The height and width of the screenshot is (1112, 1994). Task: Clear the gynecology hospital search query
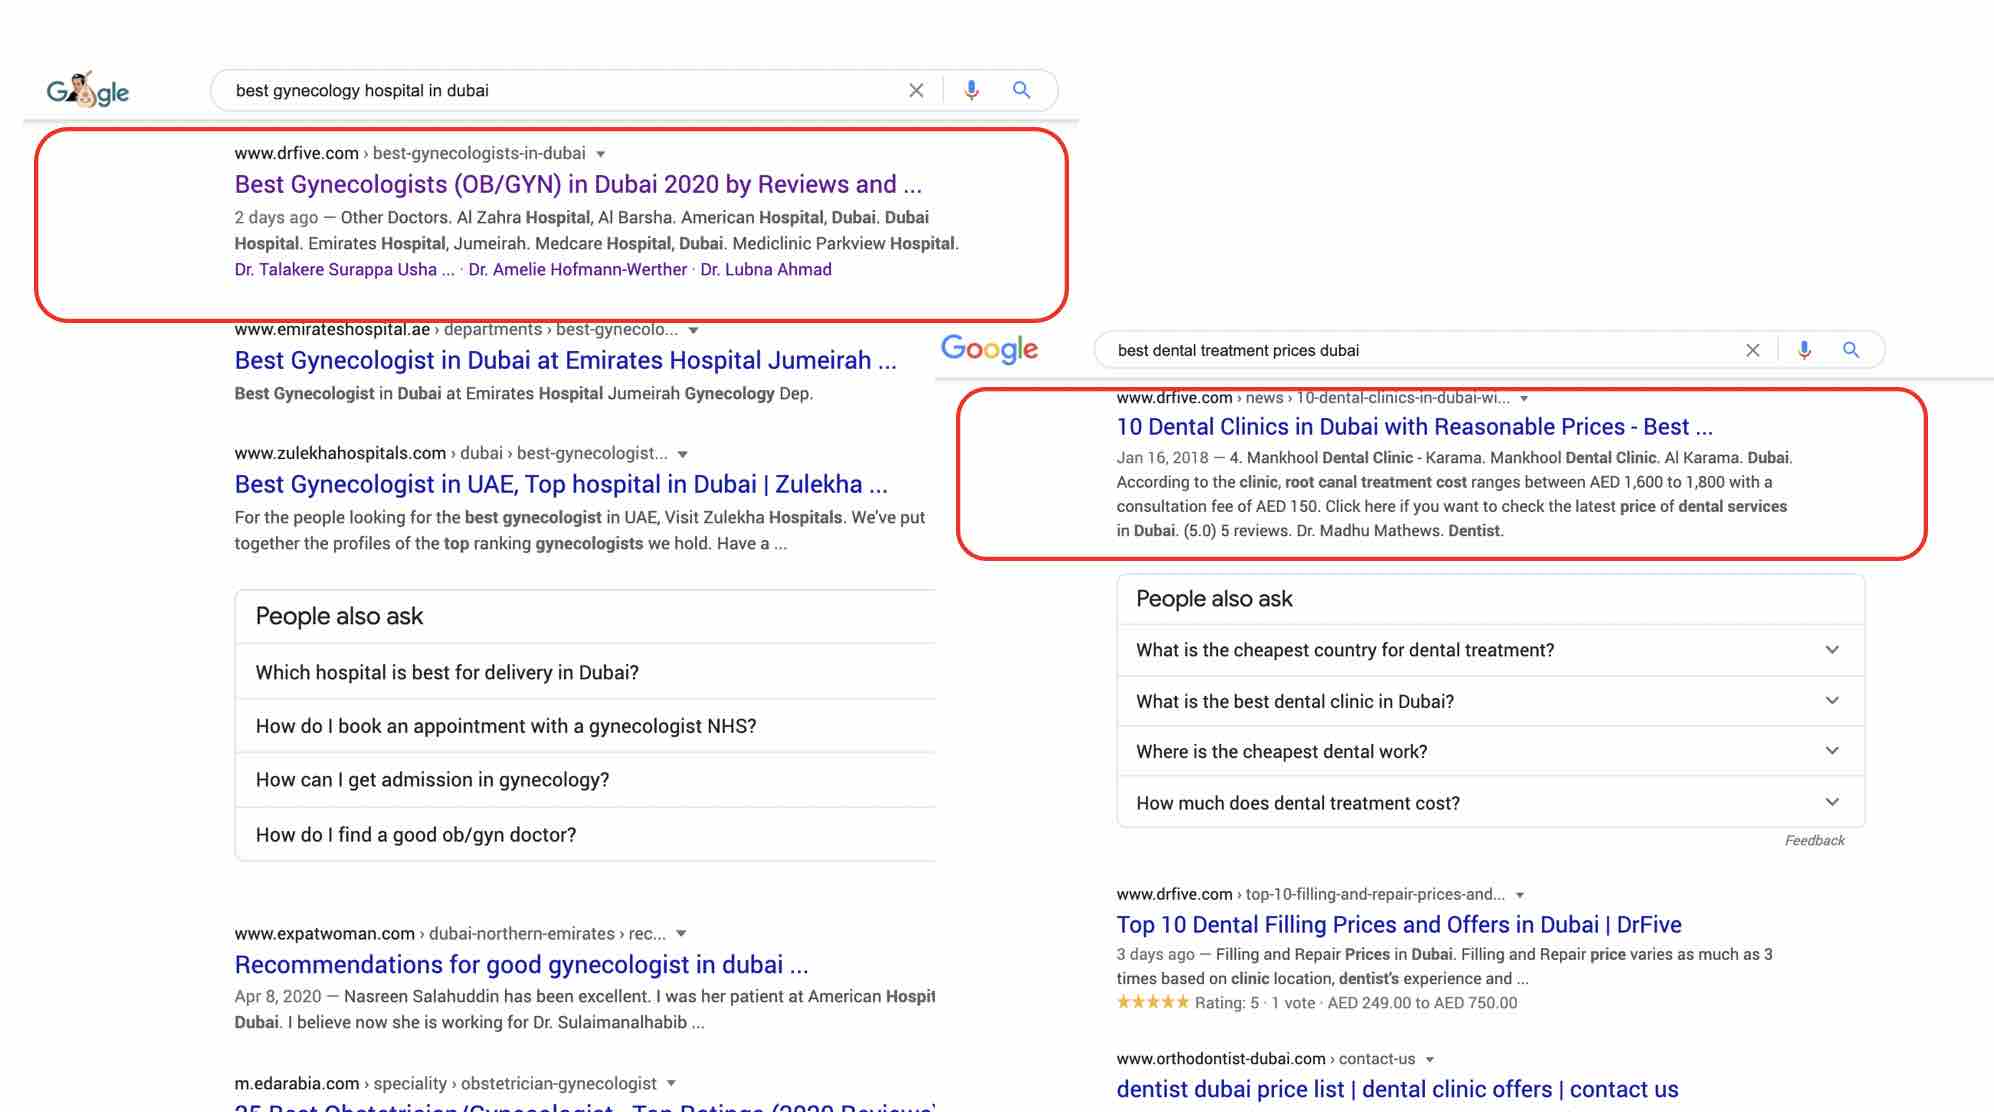pos(916,90)
